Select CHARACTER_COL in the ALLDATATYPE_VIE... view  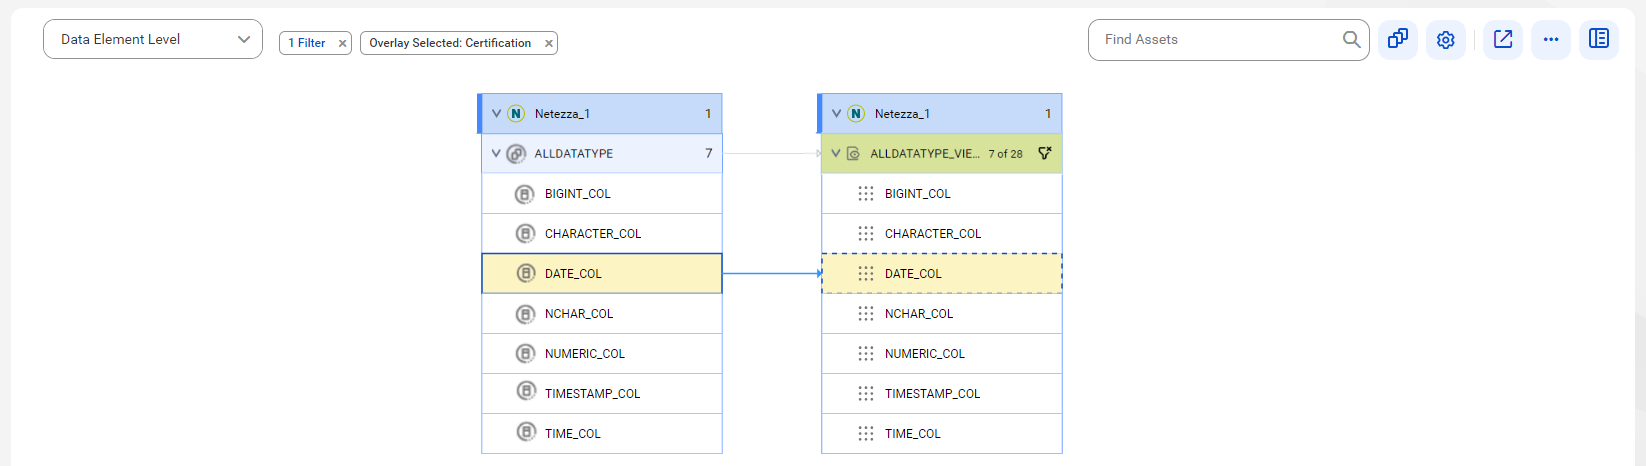click(x=942, y=234)
